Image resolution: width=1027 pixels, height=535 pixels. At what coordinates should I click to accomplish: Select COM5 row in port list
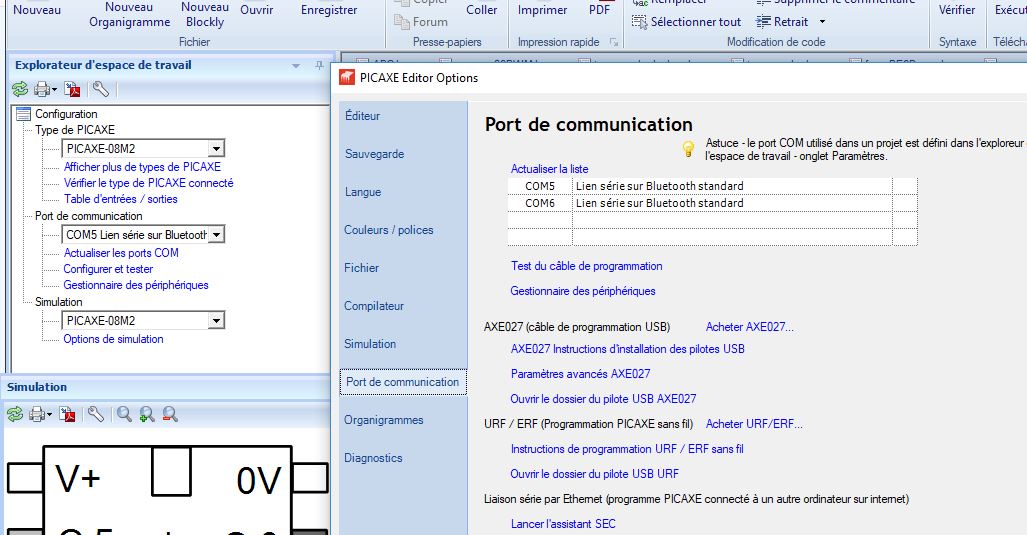[x=713, y=186]
